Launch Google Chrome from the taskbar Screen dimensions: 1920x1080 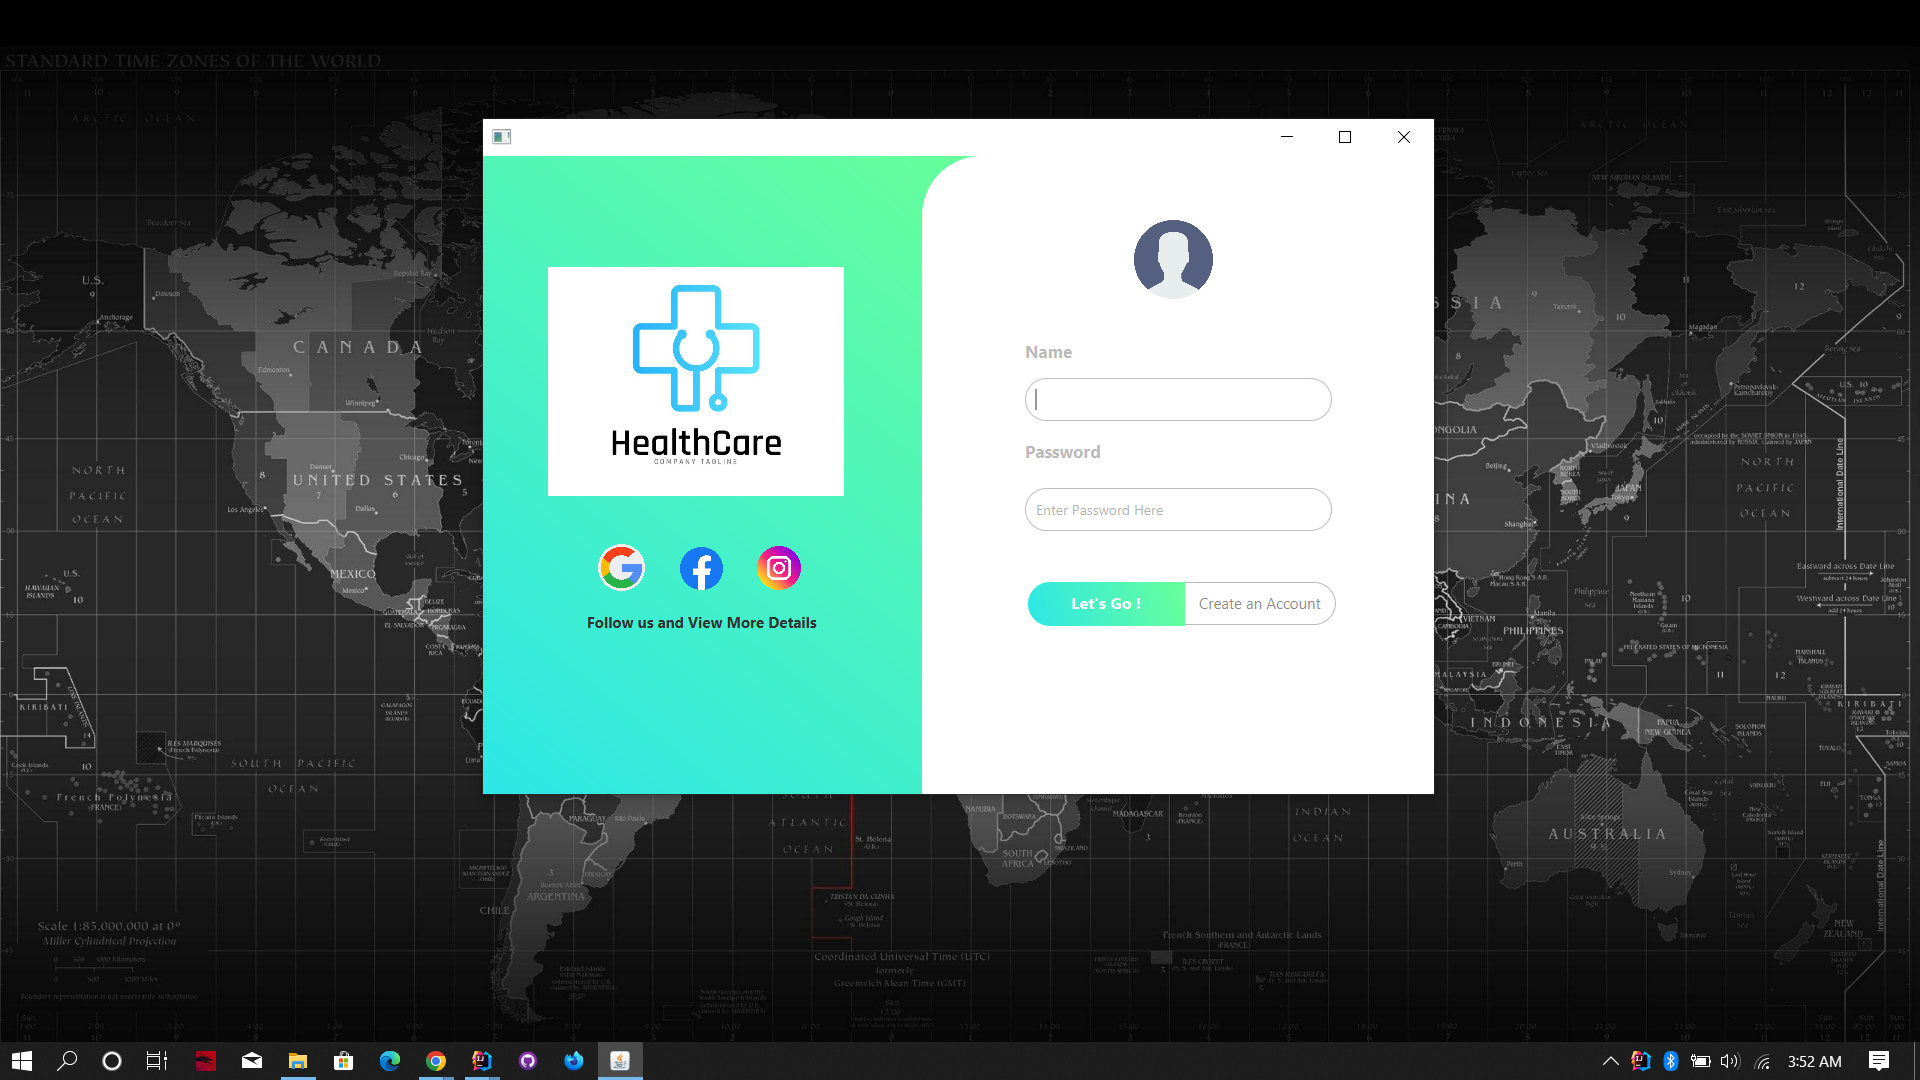tap(436, 1061)
